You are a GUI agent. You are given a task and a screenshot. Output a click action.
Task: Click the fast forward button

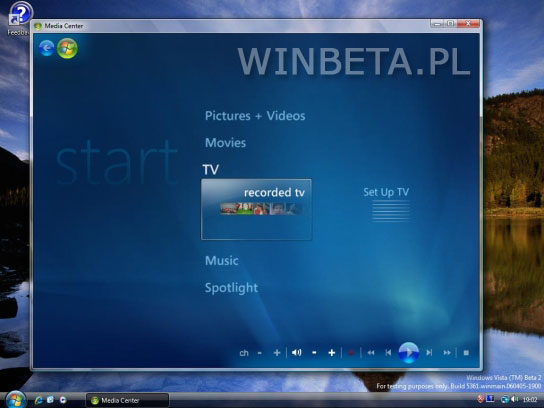click(447, 353)
